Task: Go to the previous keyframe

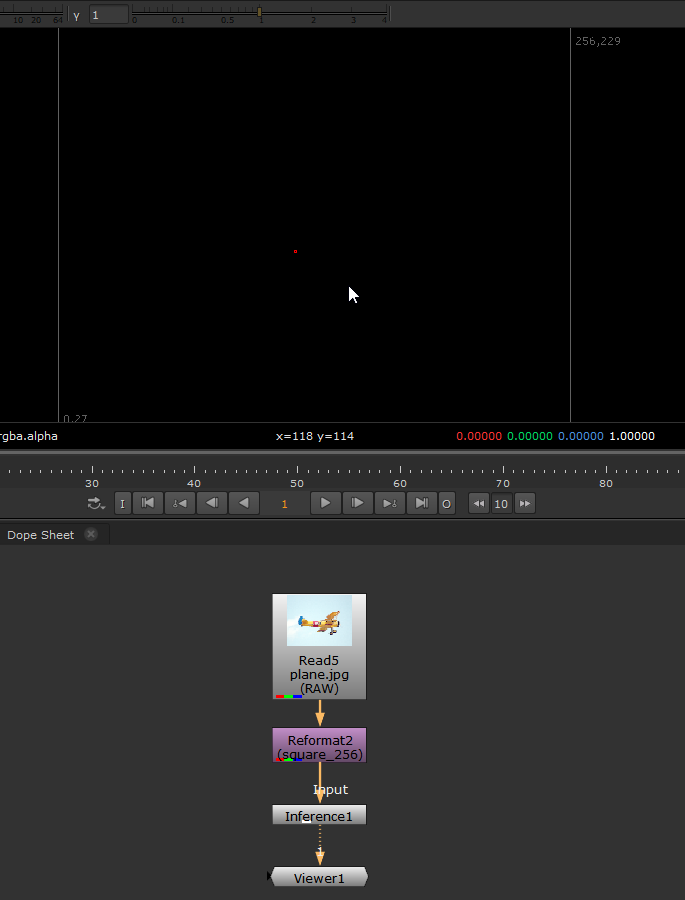Action: (x=179, y=503)
